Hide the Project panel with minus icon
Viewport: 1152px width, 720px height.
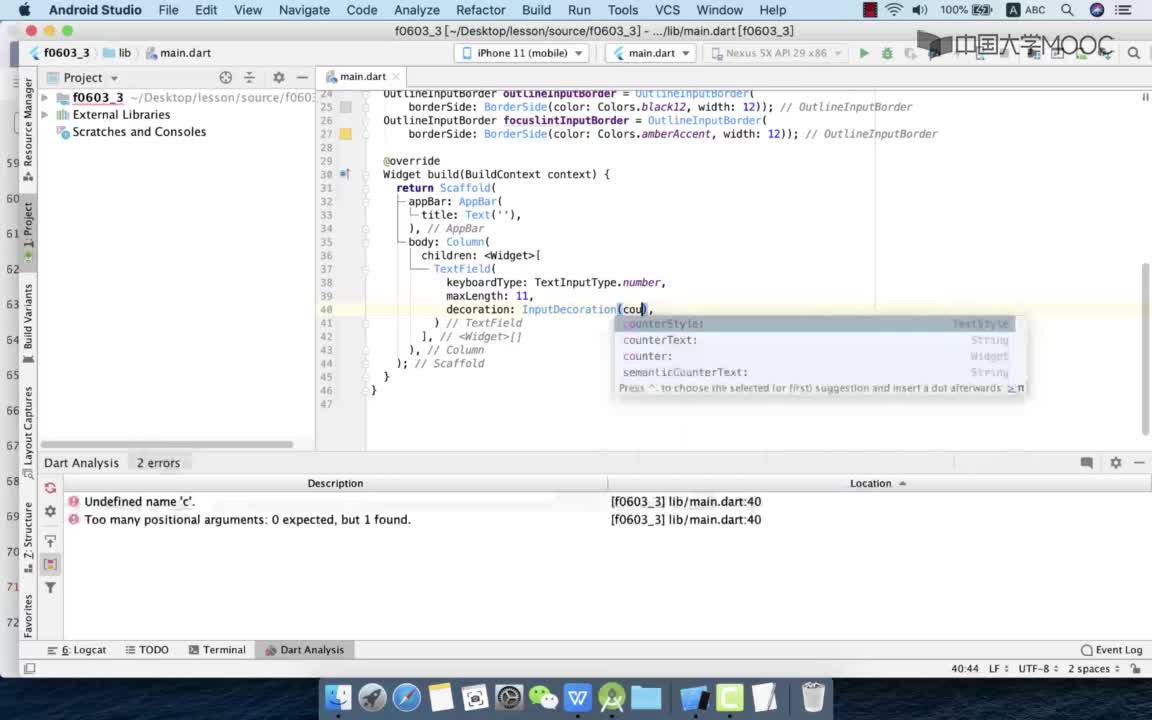point(302,77)
